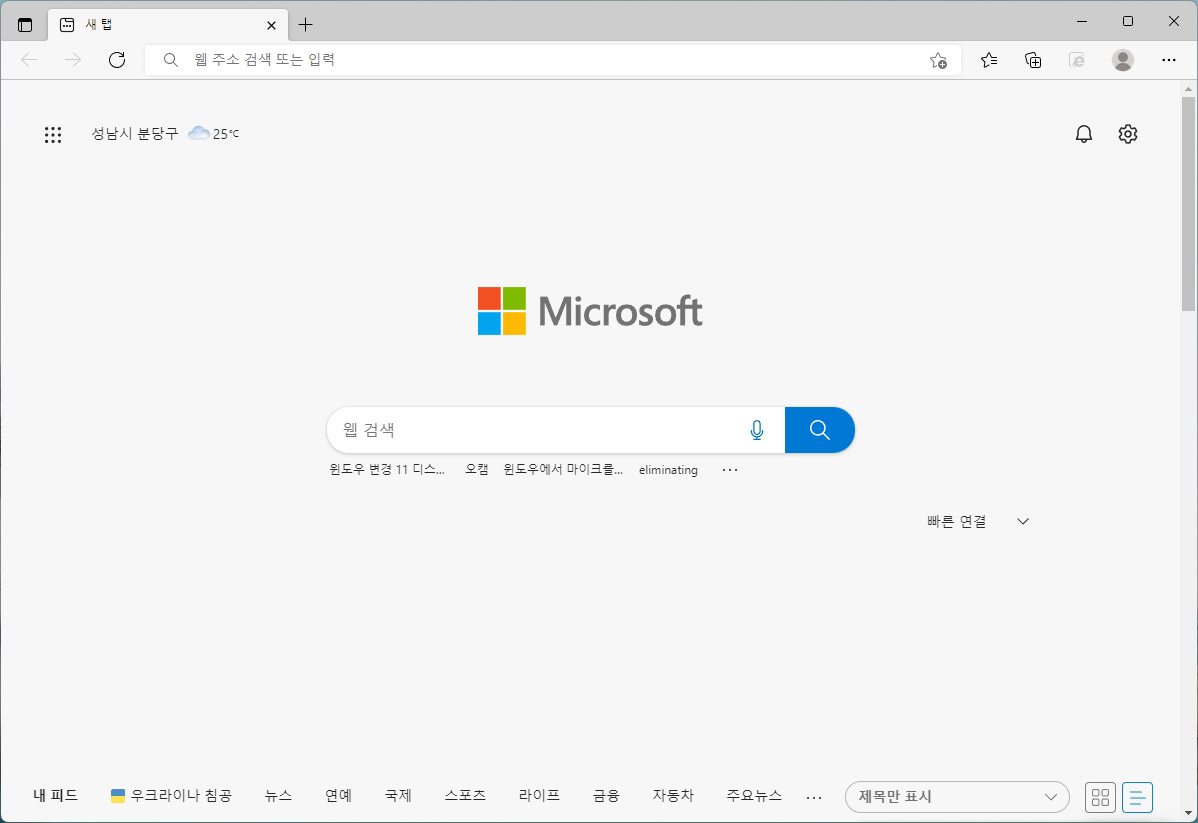
Task: Open a new tab with plus button
Action: [x=305, y=24]
